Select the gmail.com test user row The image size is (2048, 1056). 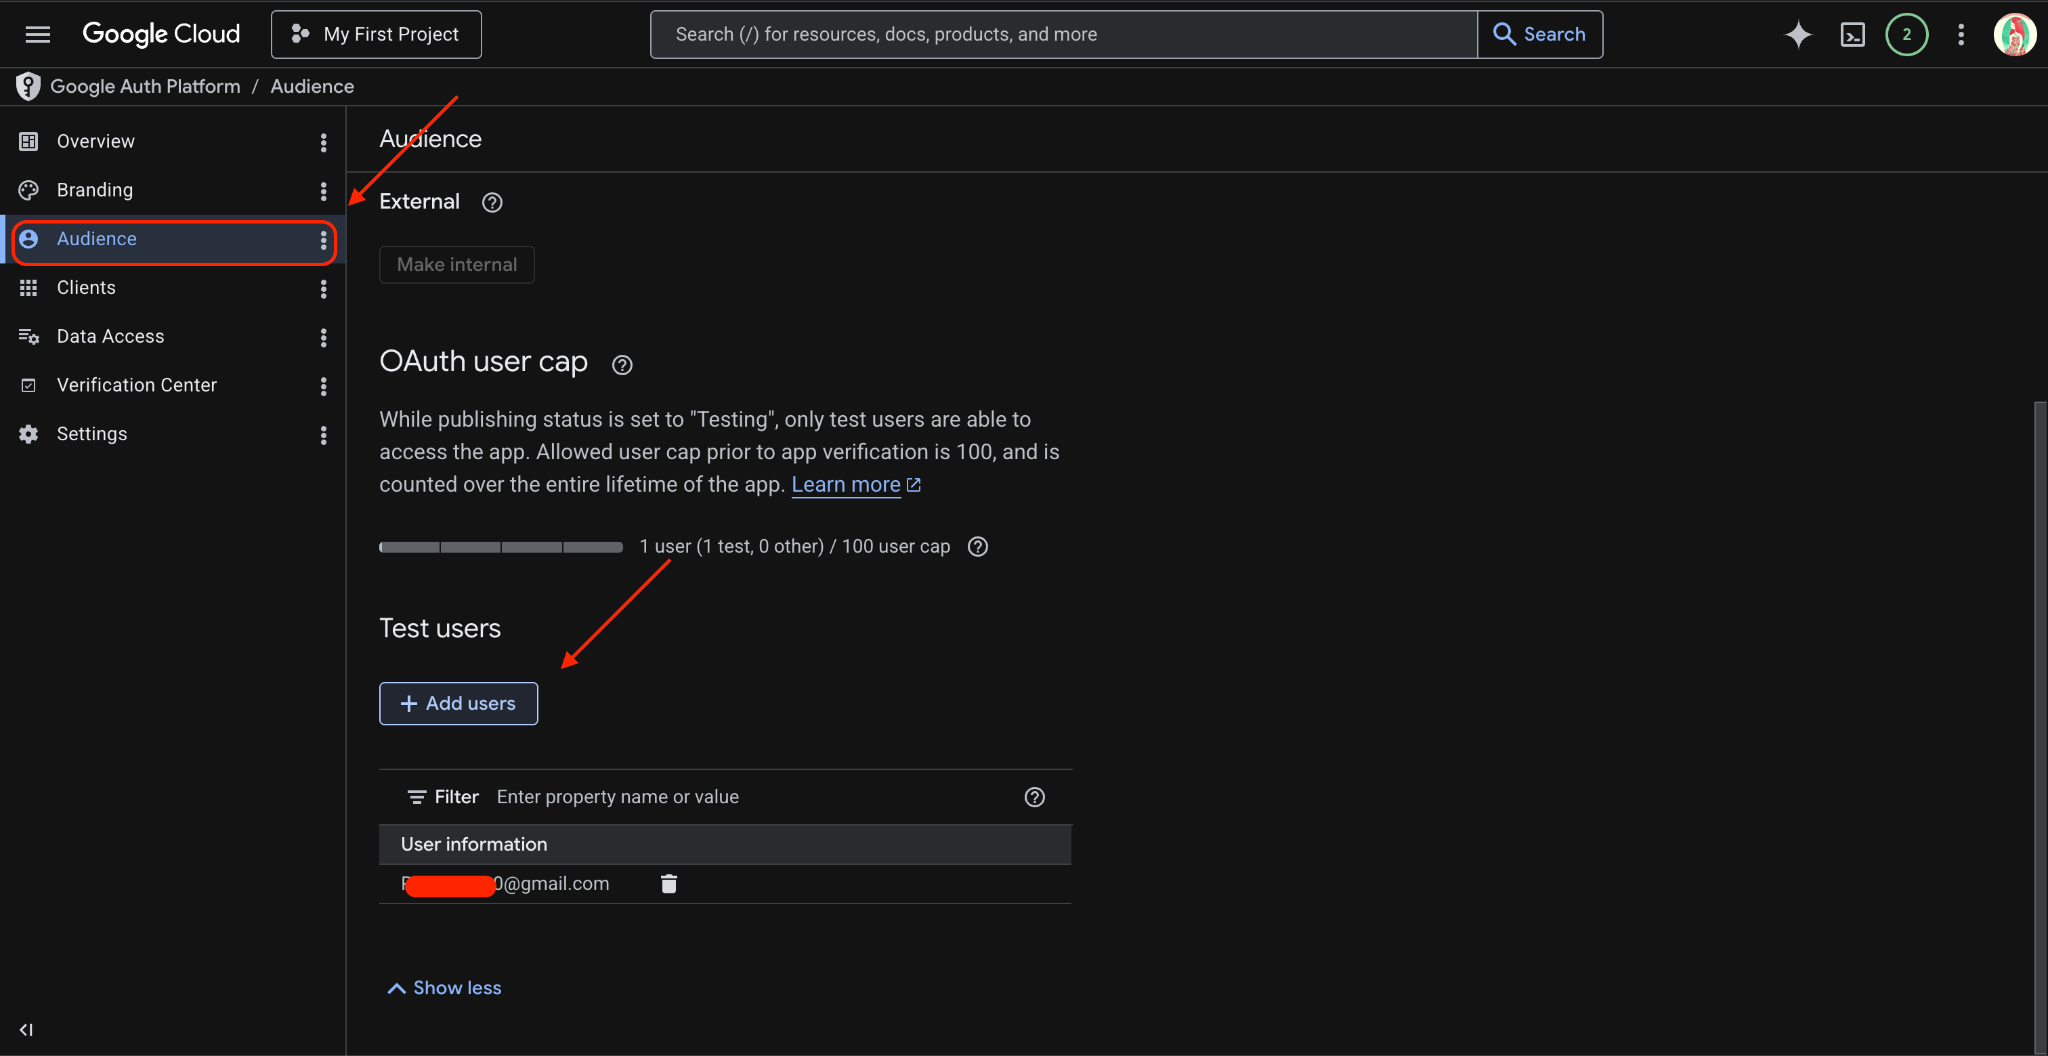(x=725, y=884)
